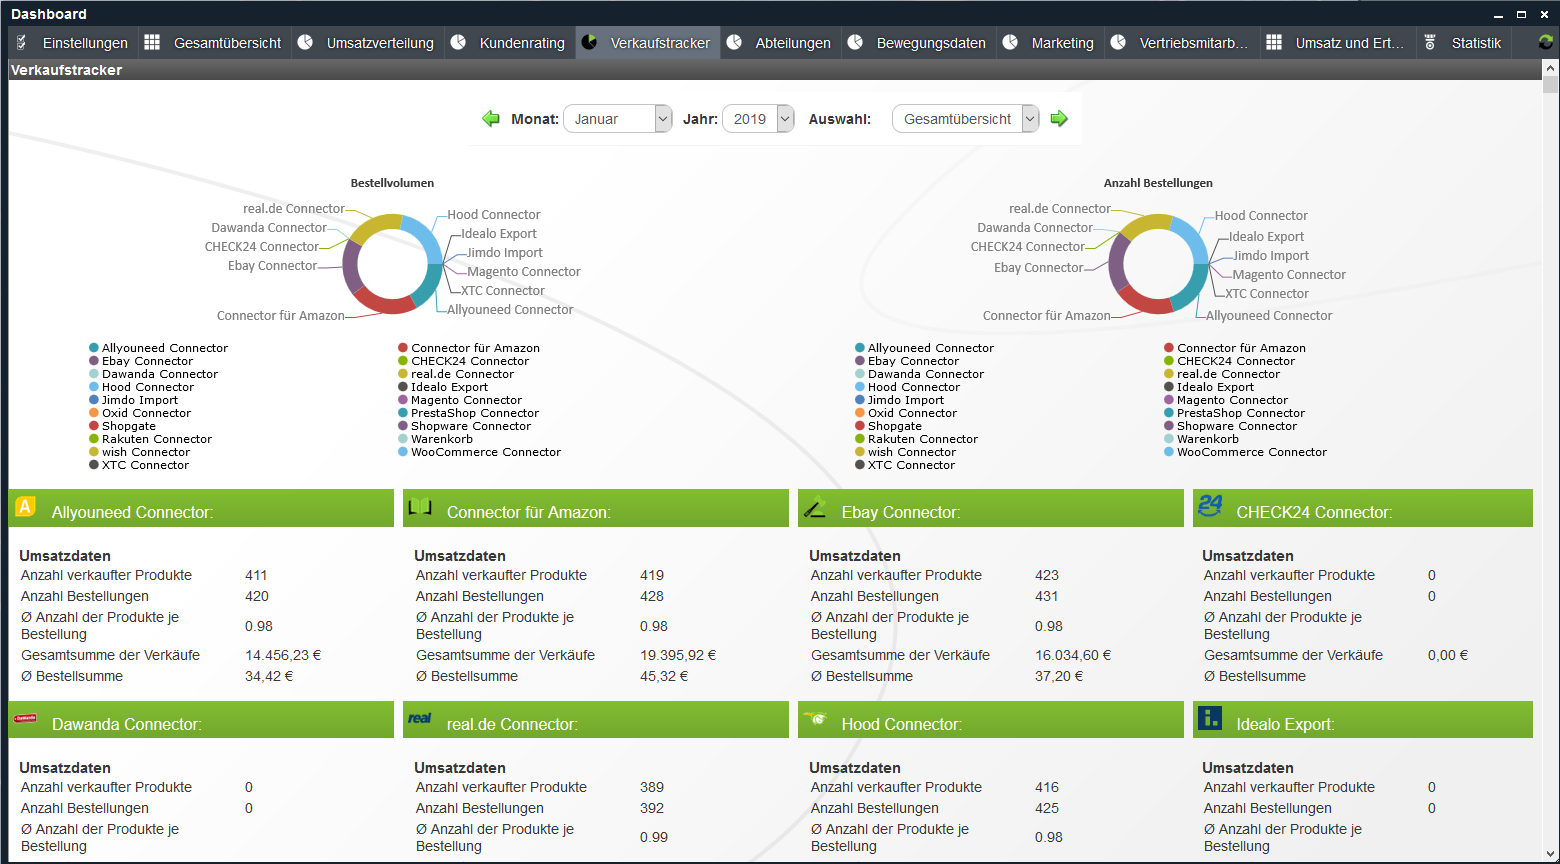Click the Hood Connector logo icon

[x=815, y=718]
